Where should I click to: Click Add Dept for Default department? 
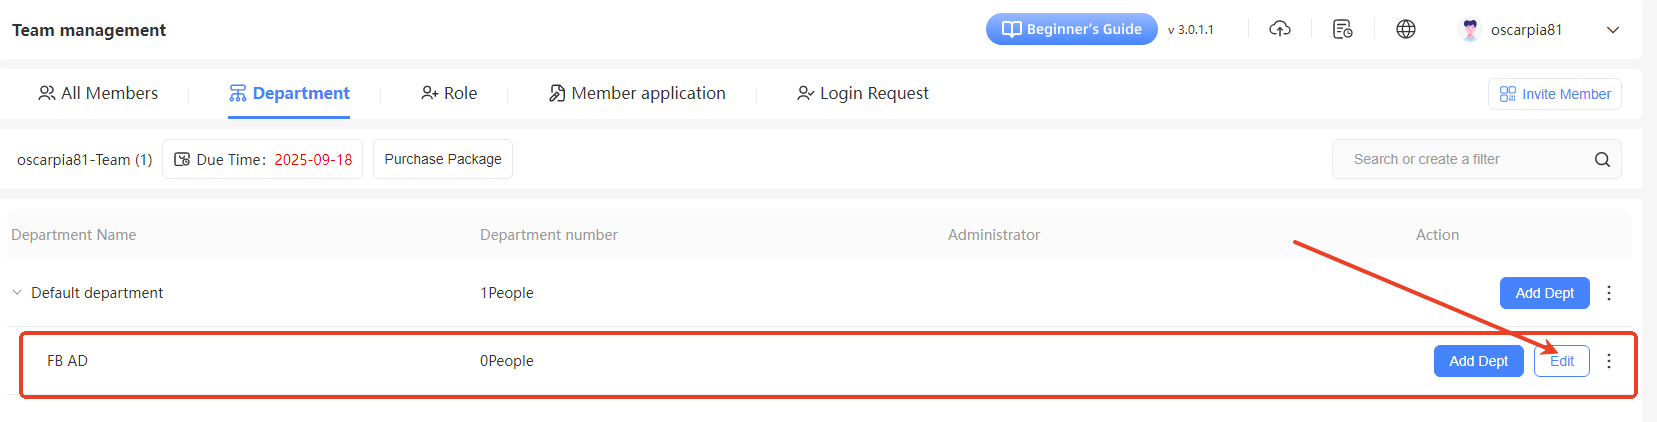pyautogui.click(x=1544, y=293)
